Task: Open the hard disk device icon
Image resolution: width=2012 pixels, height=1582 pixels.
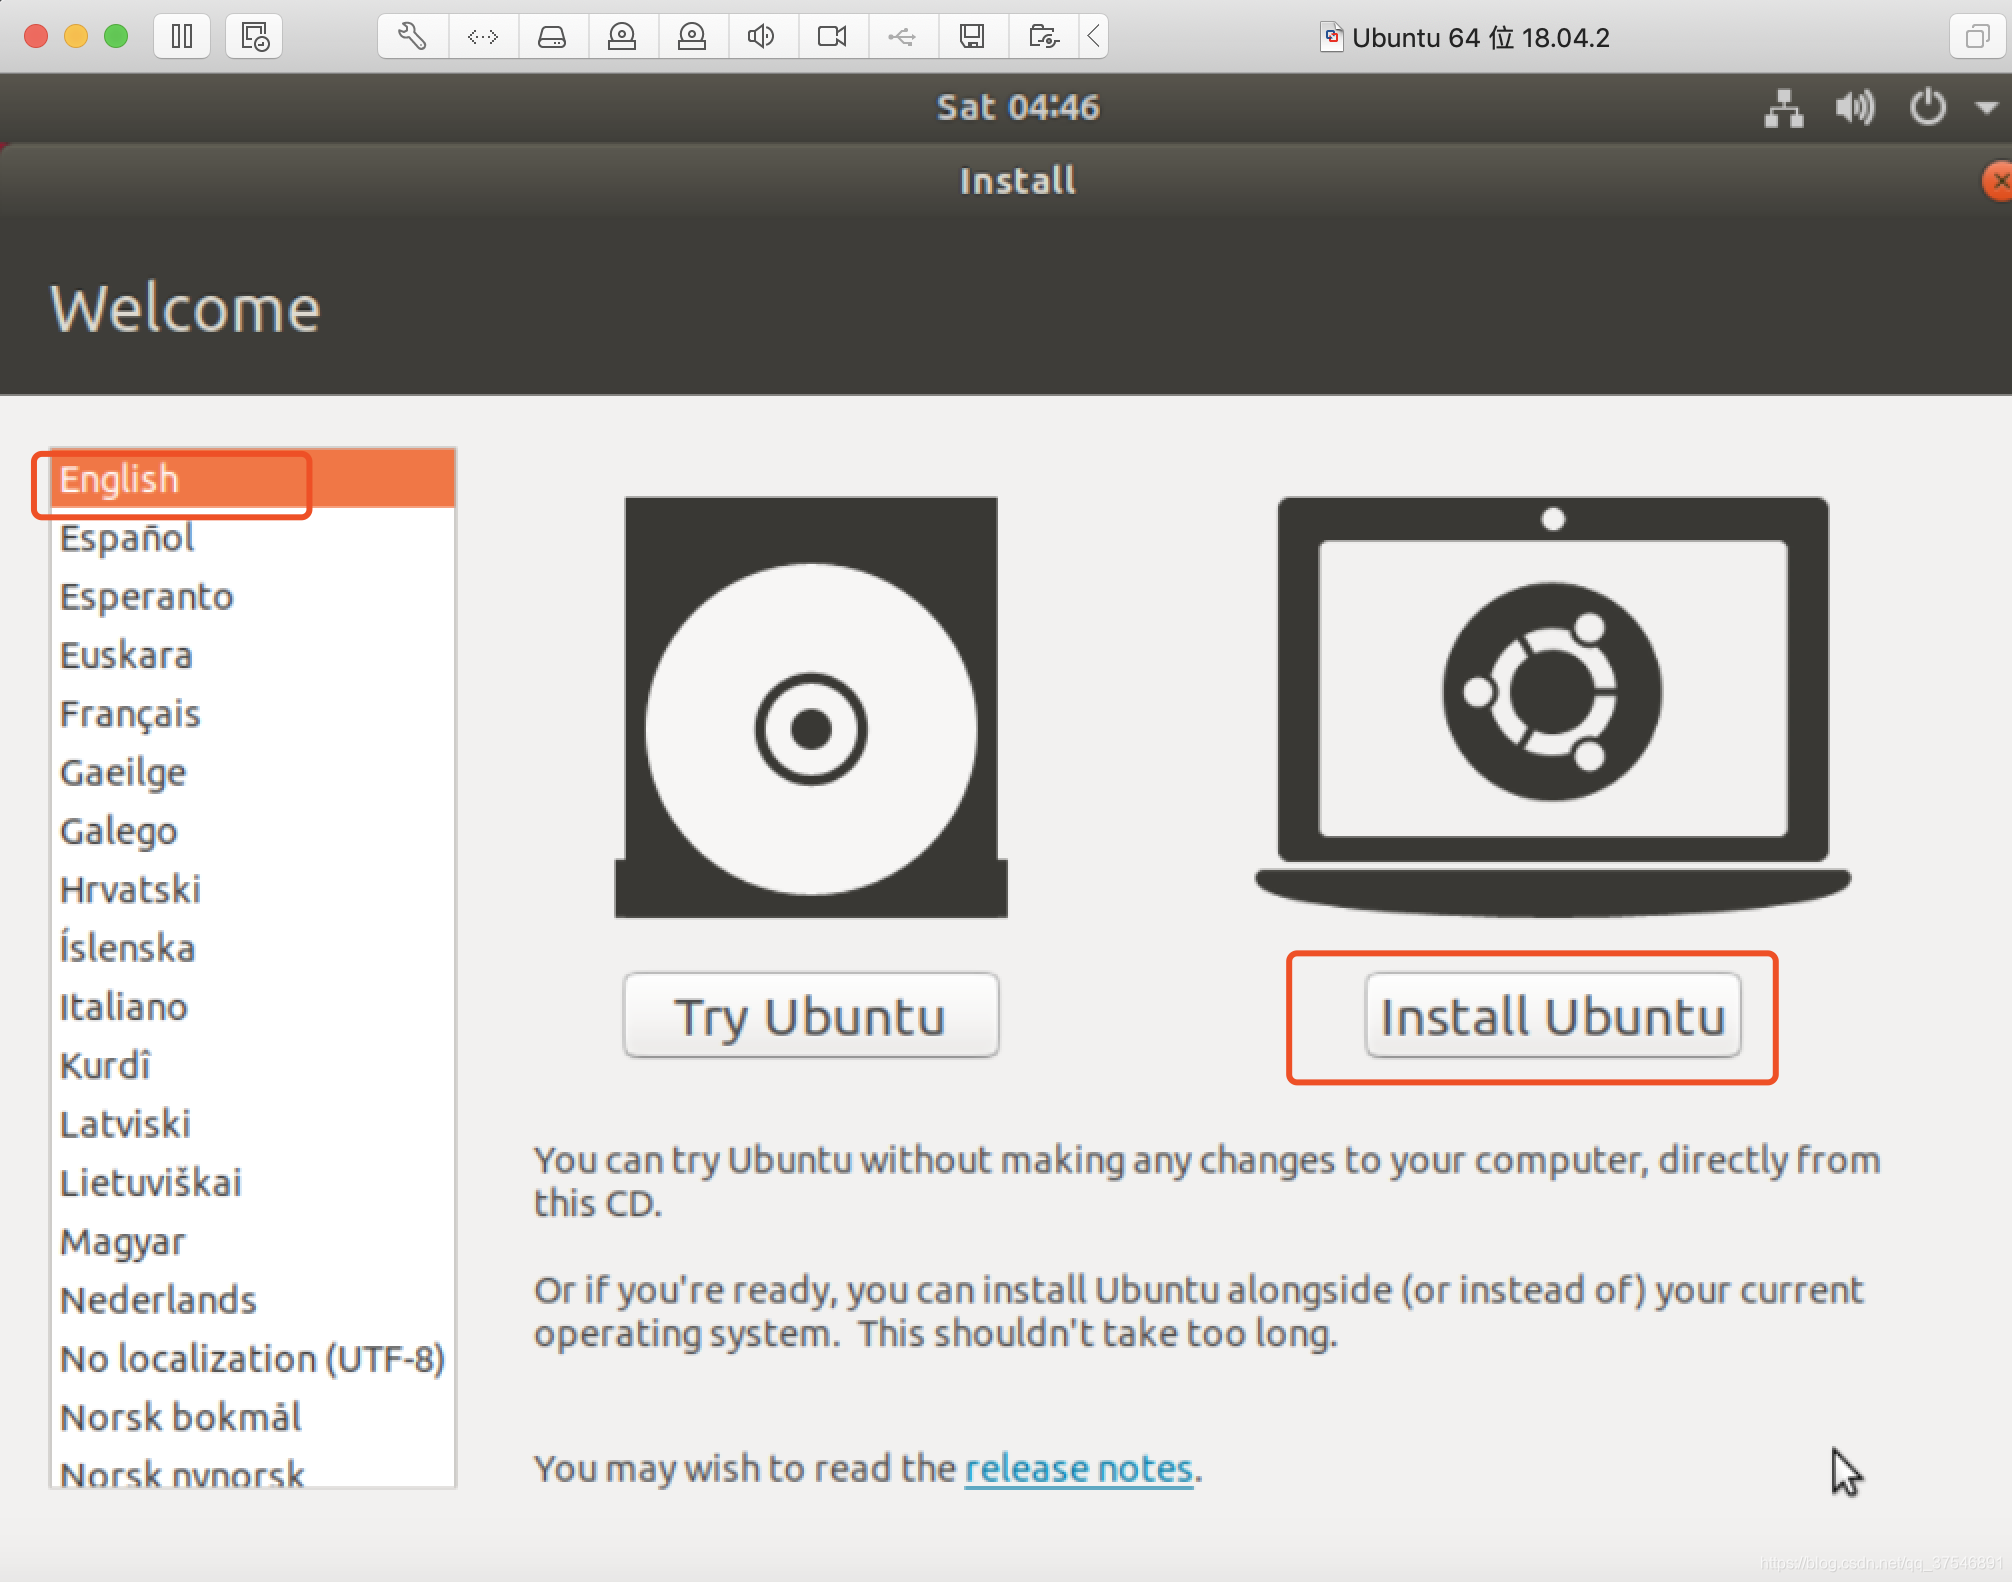Action: point(552,37)
